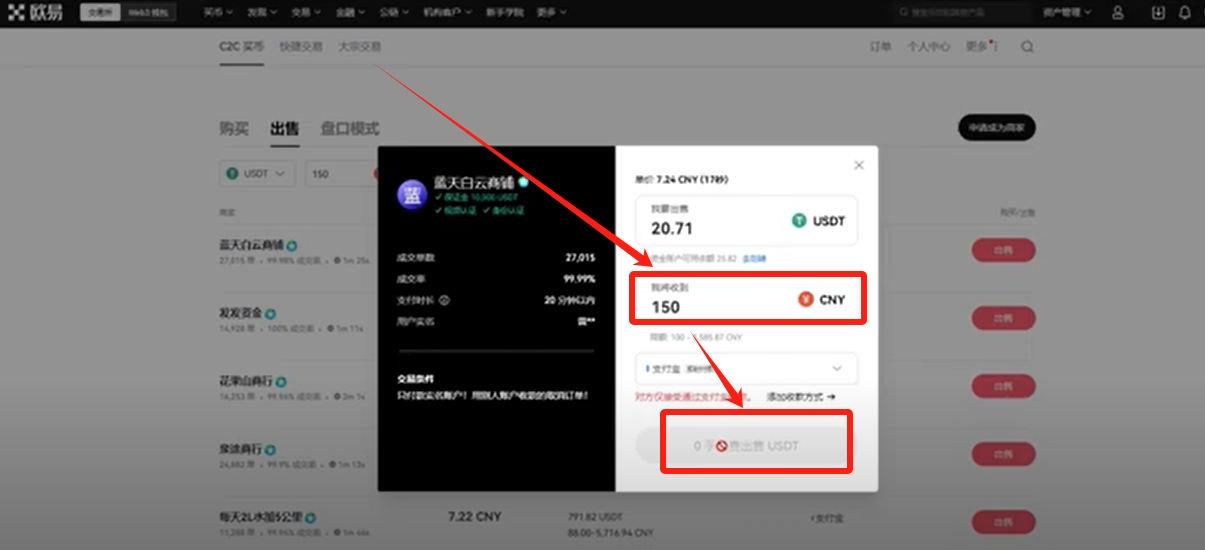Click the download app icon
The image size is (1205, 550).
tap(1158, 13)
